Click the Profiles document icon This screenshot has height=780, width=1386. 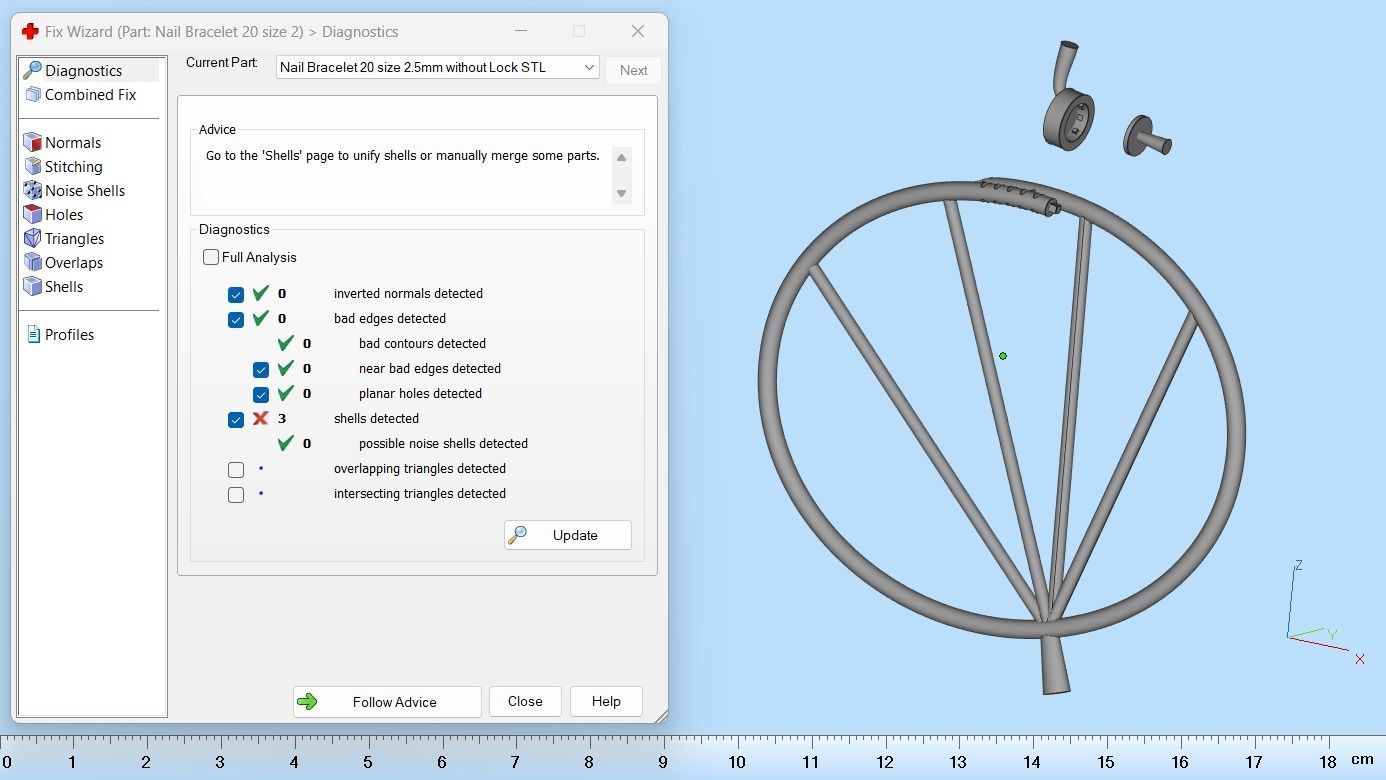(x=33, y=334)
